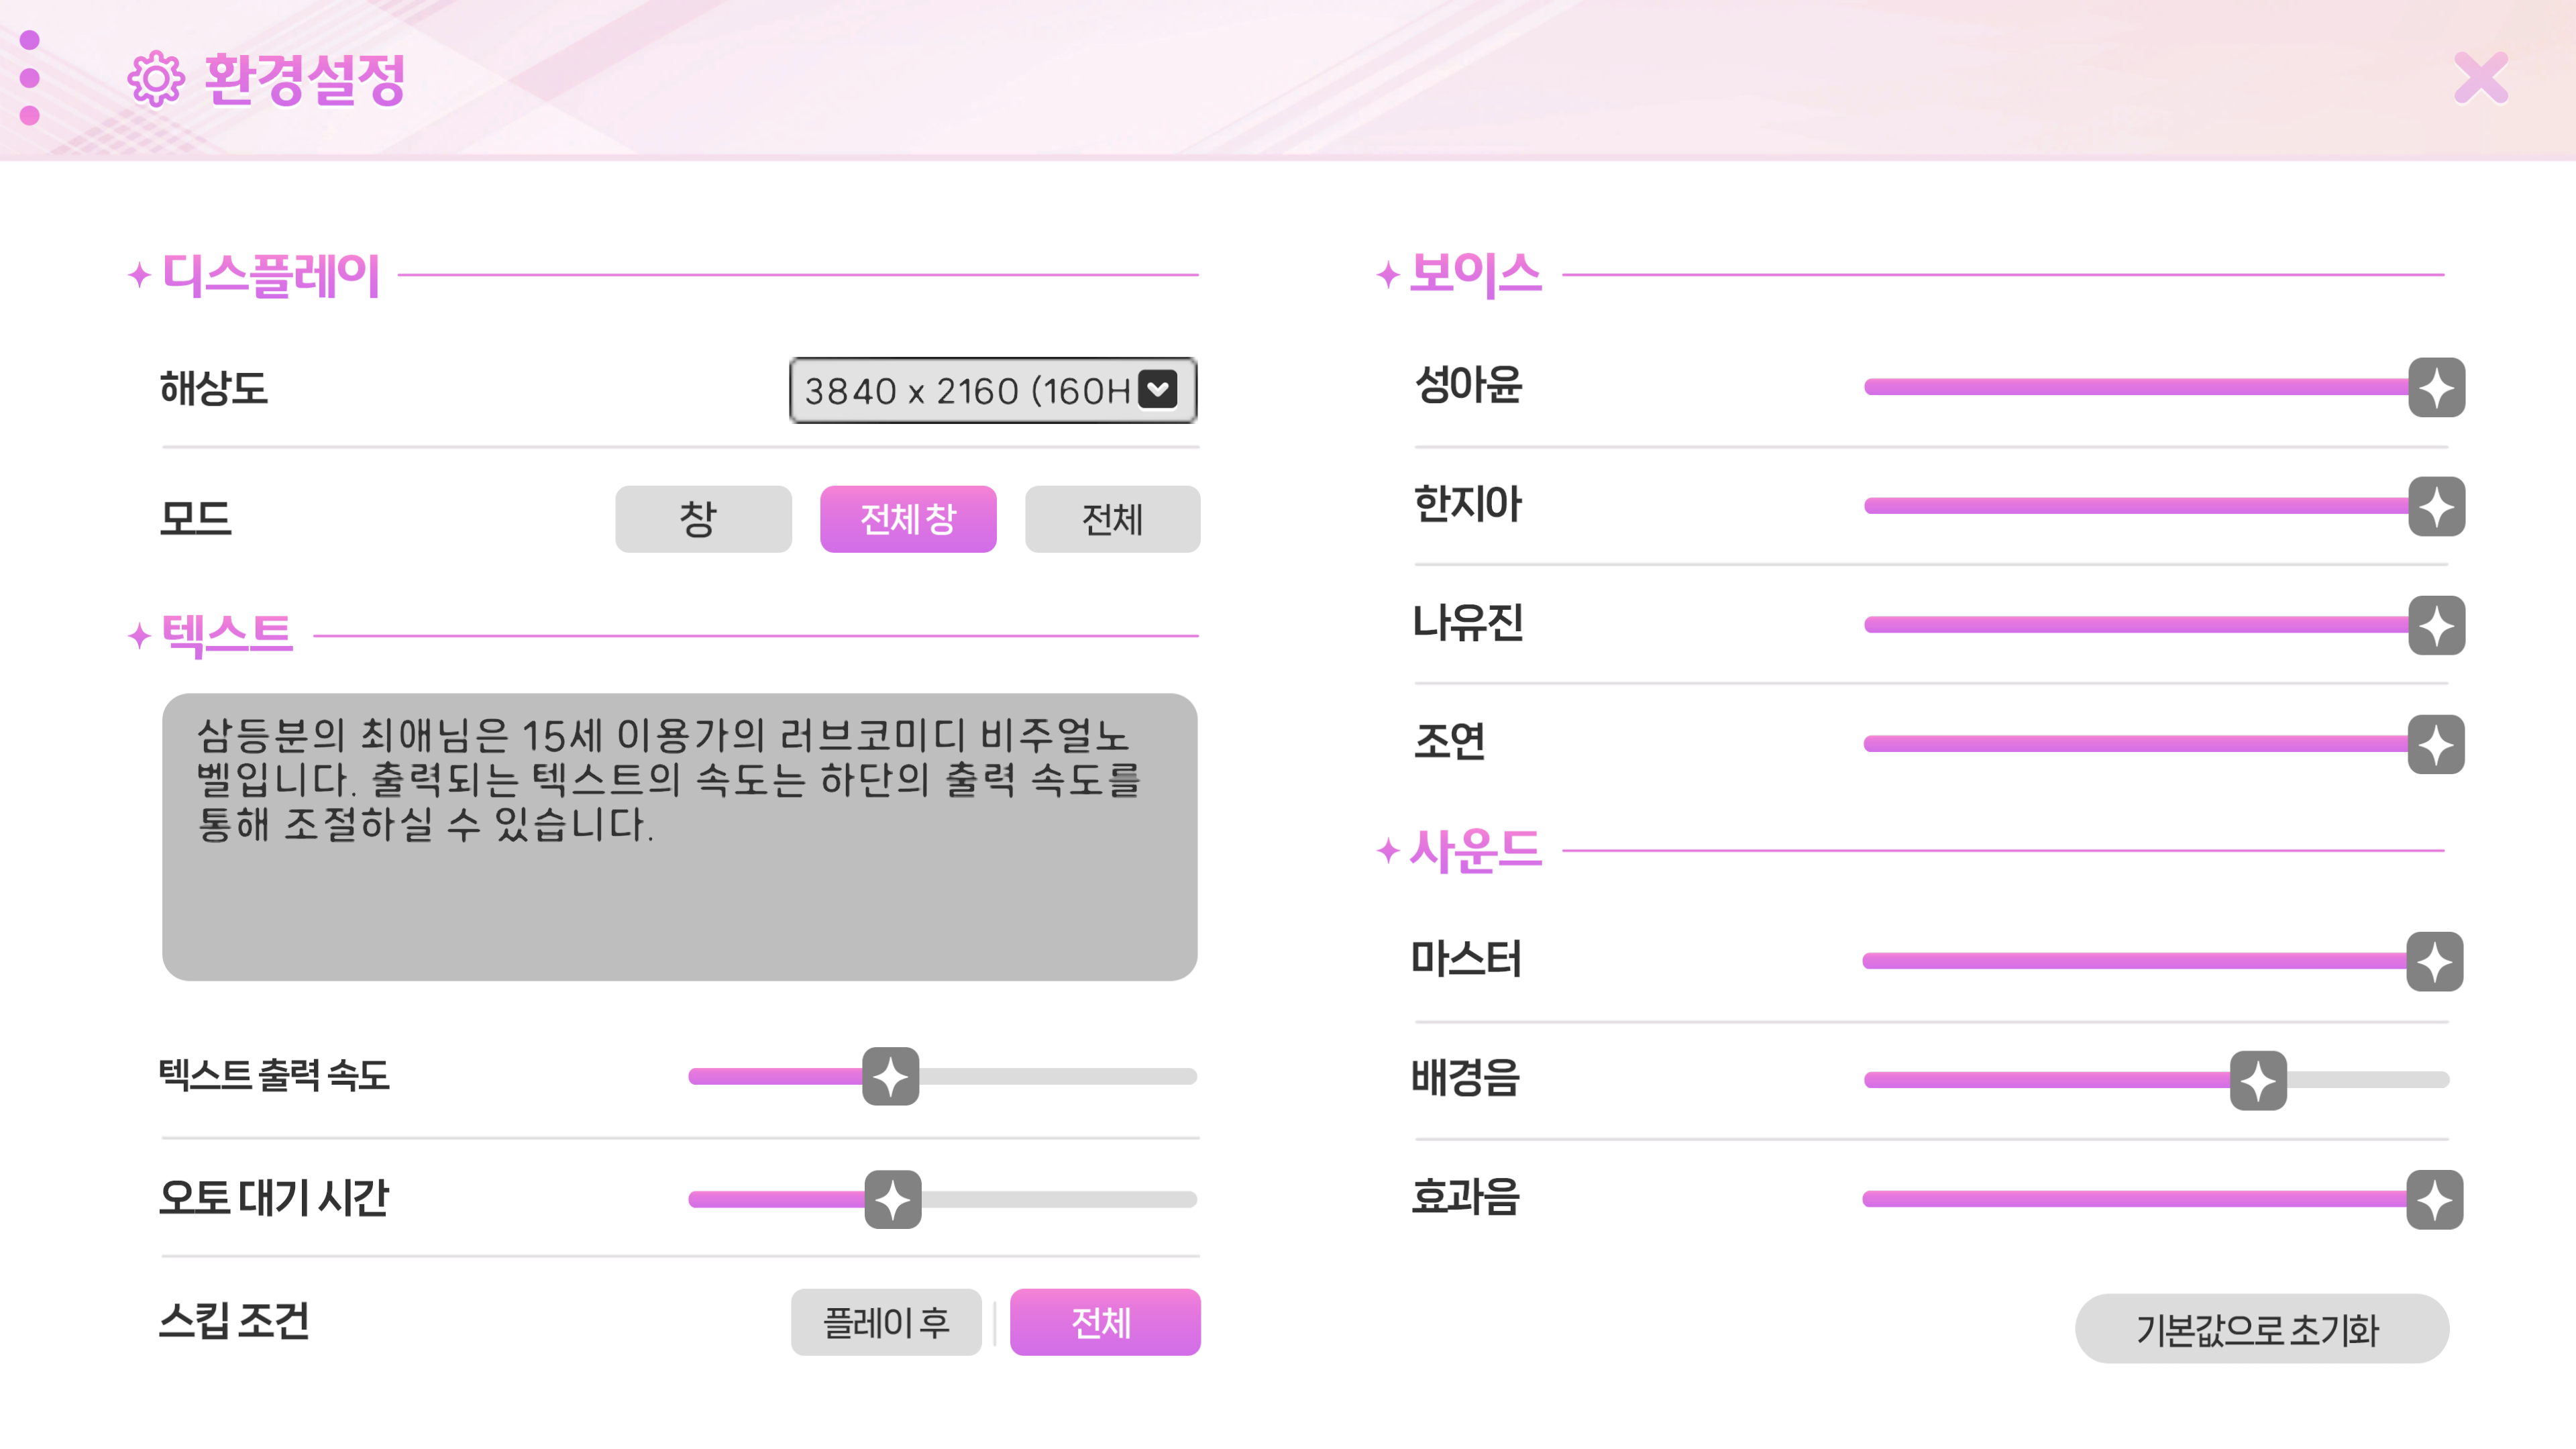Open the 해상도 resolution dropdown
The width and height of the screenshot is (2576, 1449).
(993, 390)
